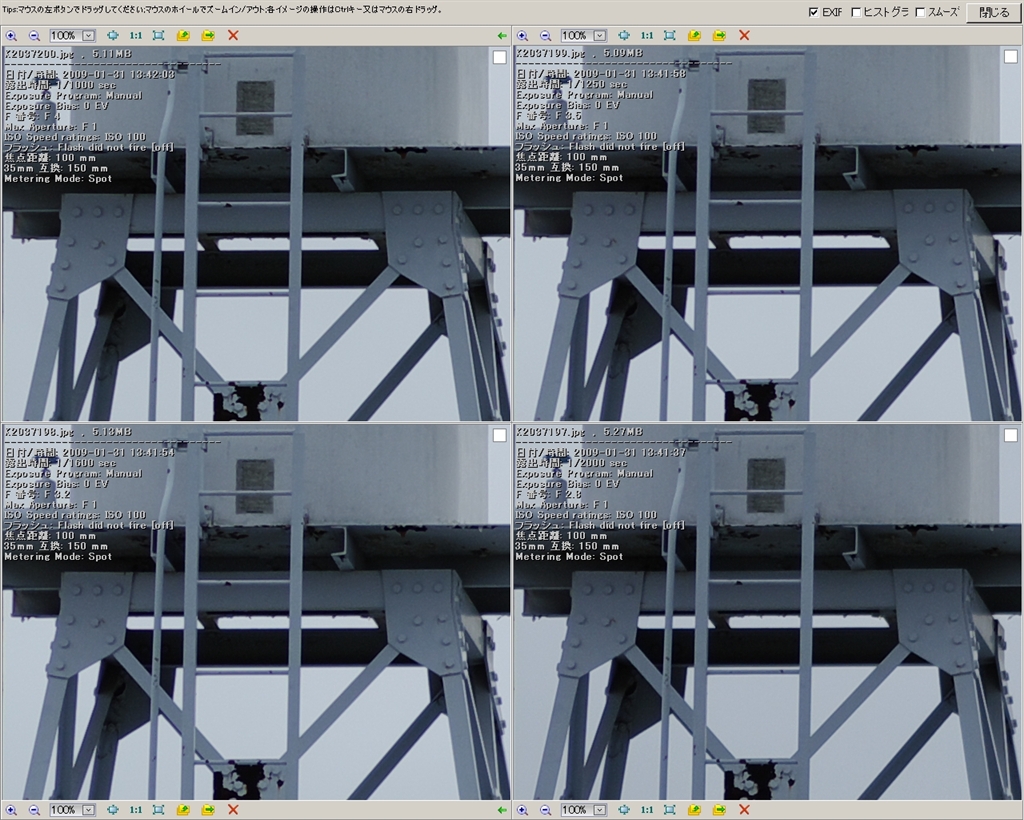1024x820 pixels.
Task: Zoom out on the X2037200.jpg pane
Action: click(x=35, y=35)
